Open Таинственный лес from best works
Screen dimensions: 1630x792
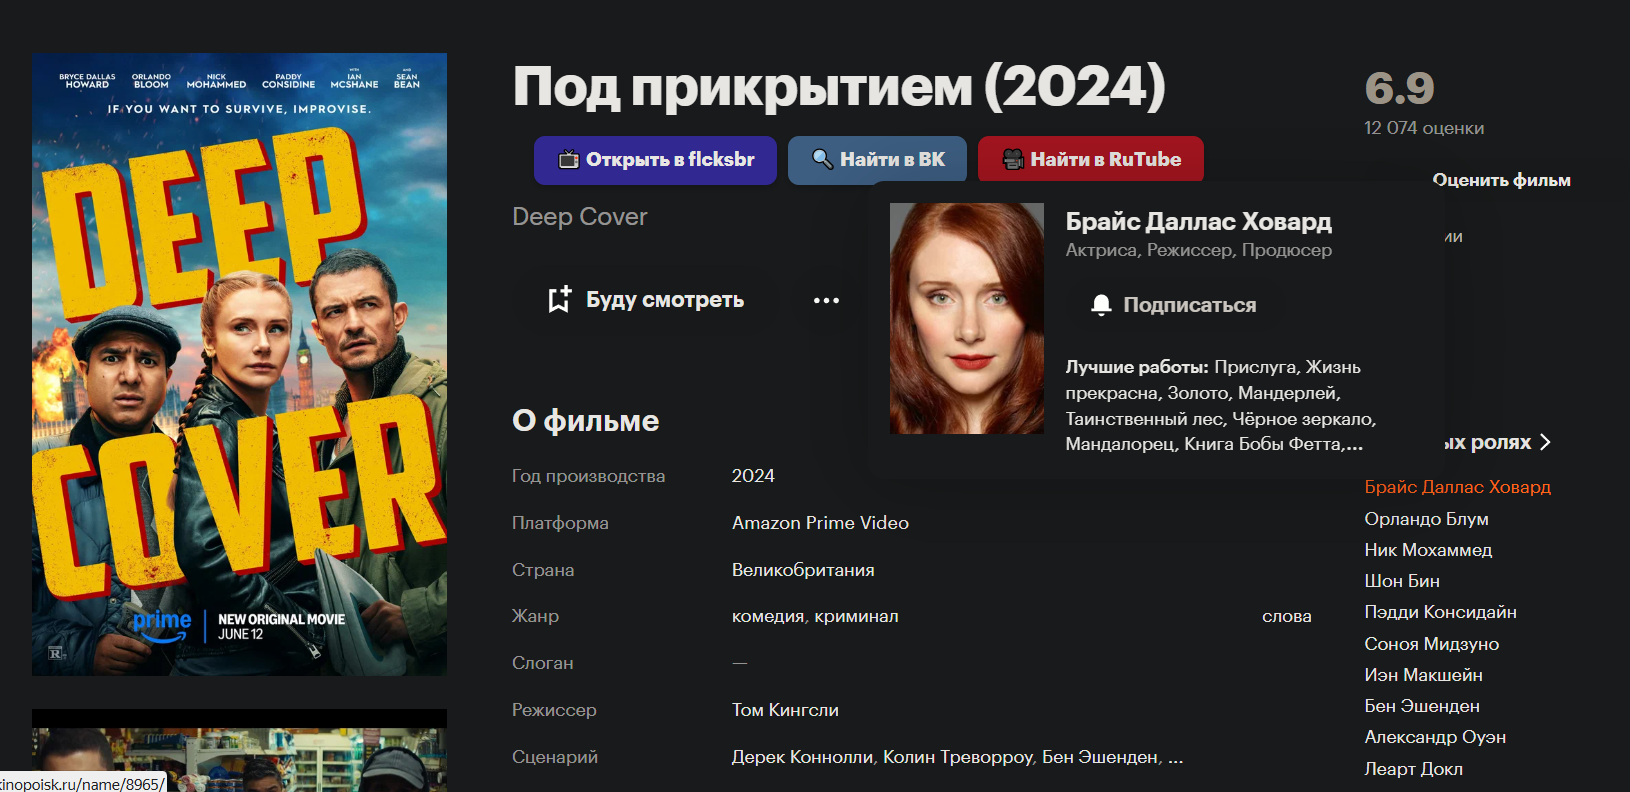(x=1143, y=419)
